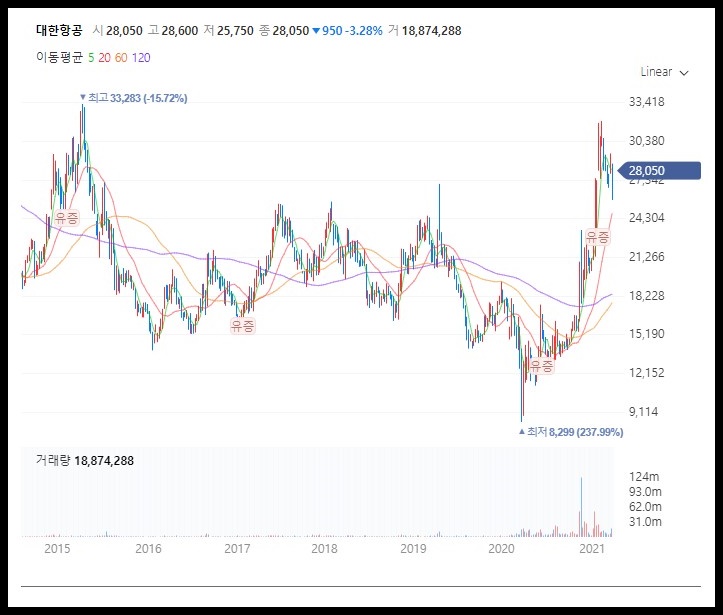Click the 최저 8,299 low annotation

point(571,432)
